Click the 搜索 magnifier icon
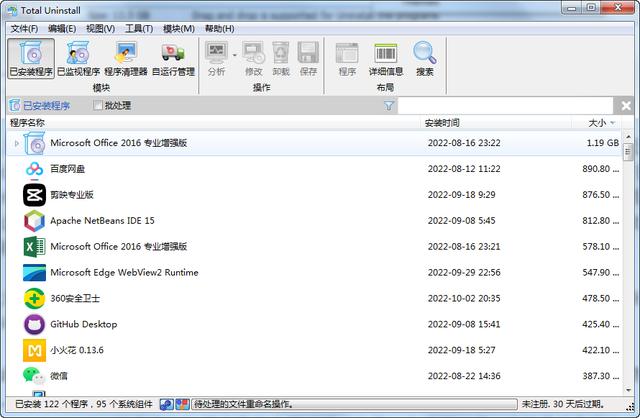The height and width of the screenshot is (418, 640). tap(424, 53)
